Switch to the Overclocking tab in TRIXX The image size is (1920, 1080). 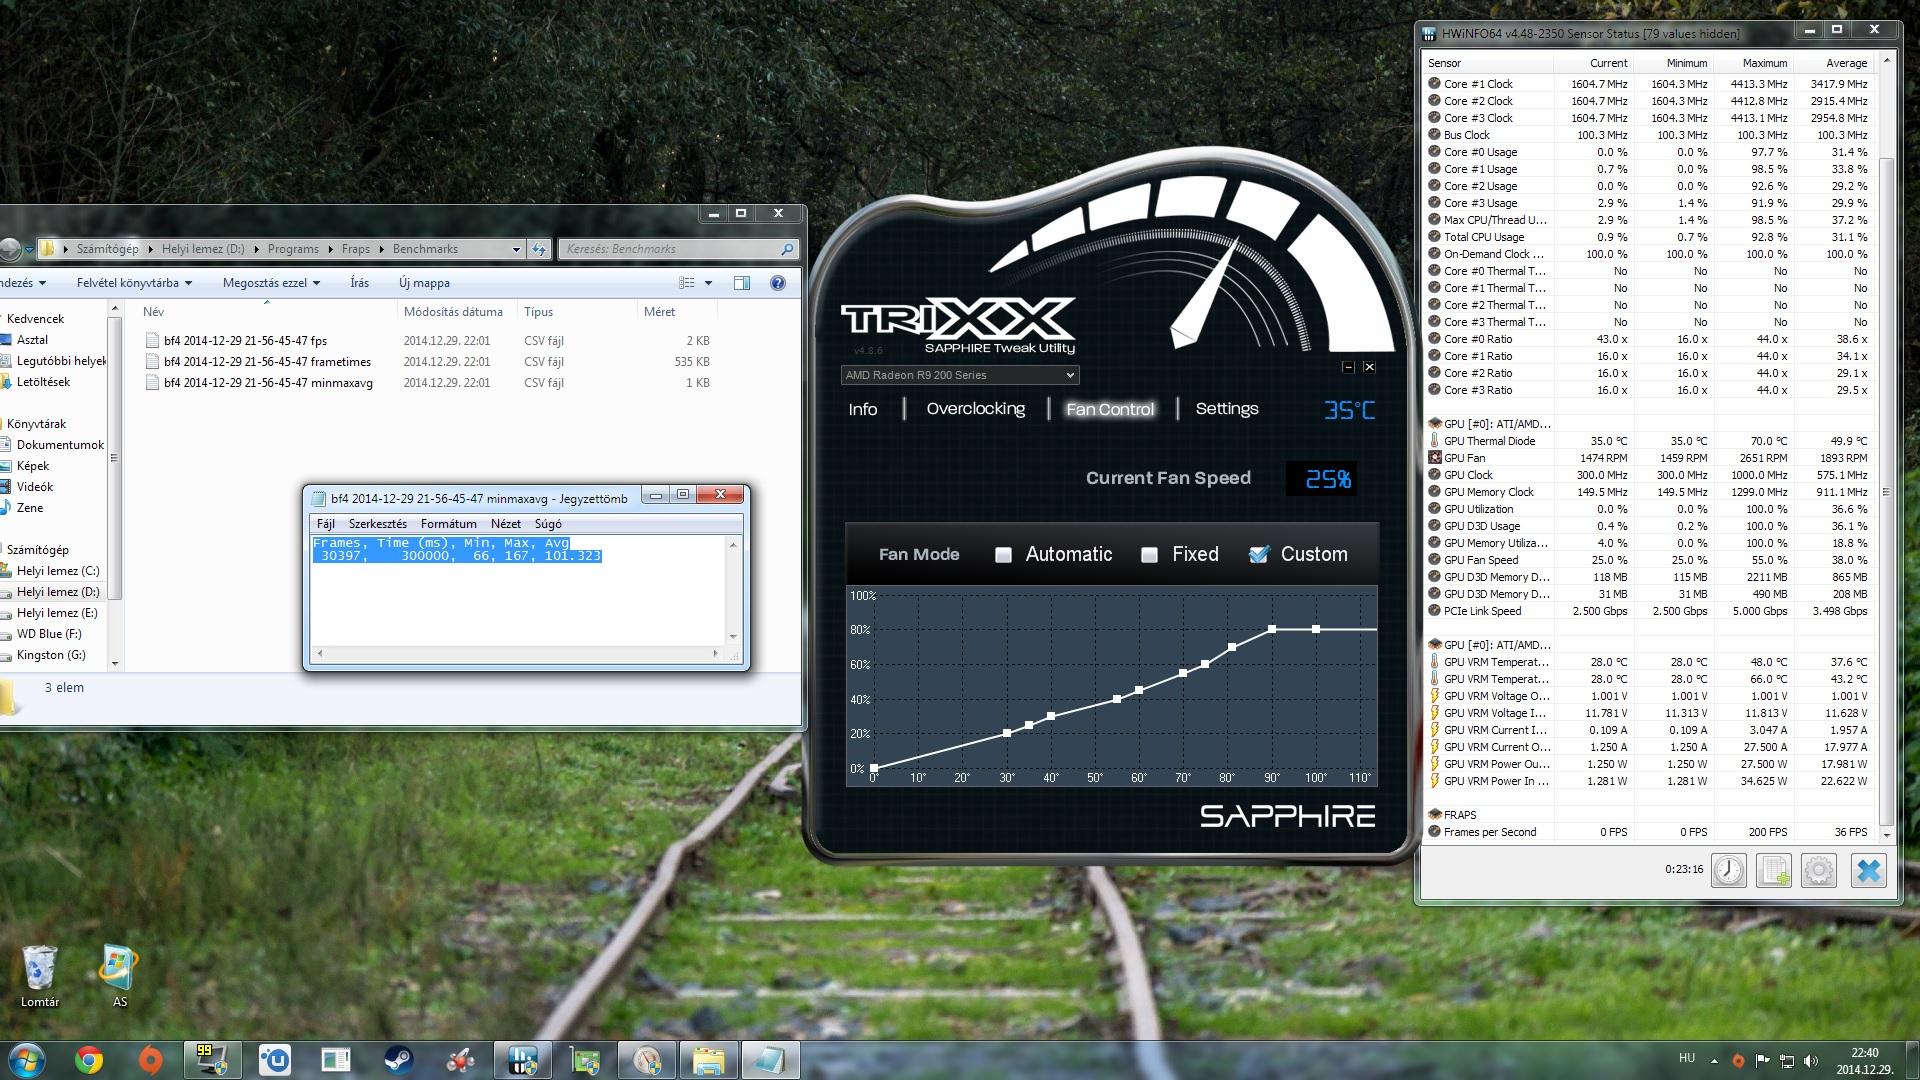click(975, 408)
